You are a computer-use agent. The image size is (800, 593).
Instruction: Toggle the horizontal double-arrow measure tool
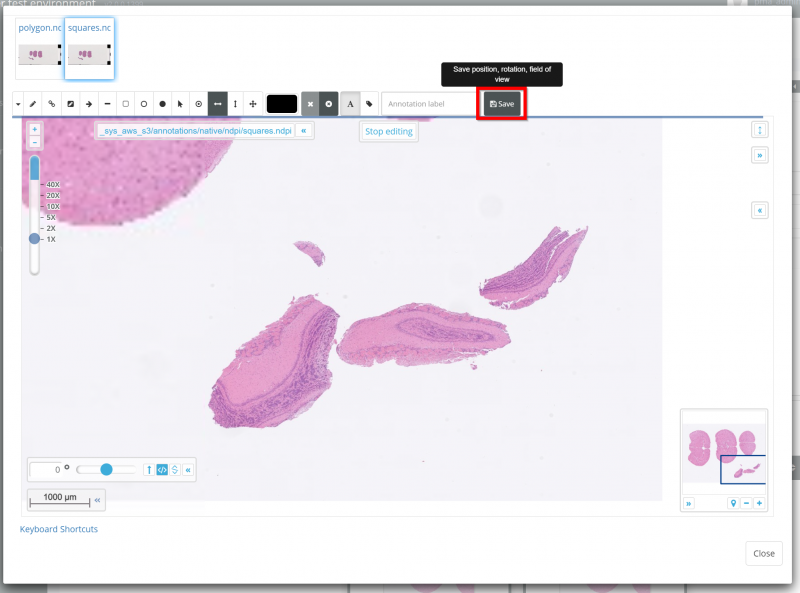tap(217, 104)
